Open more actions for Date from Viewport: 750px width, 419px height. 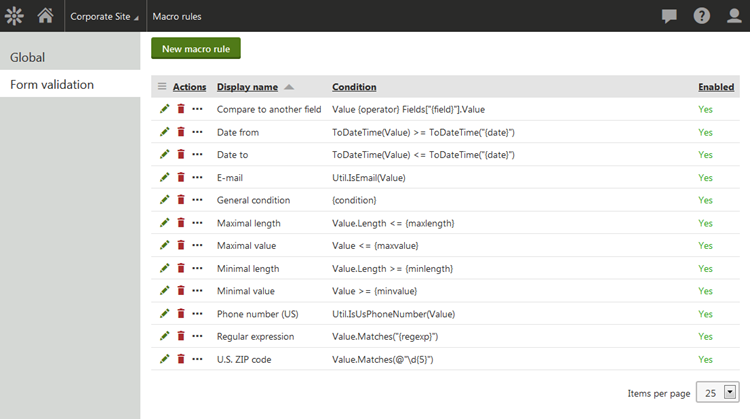(x=197, y=132)
